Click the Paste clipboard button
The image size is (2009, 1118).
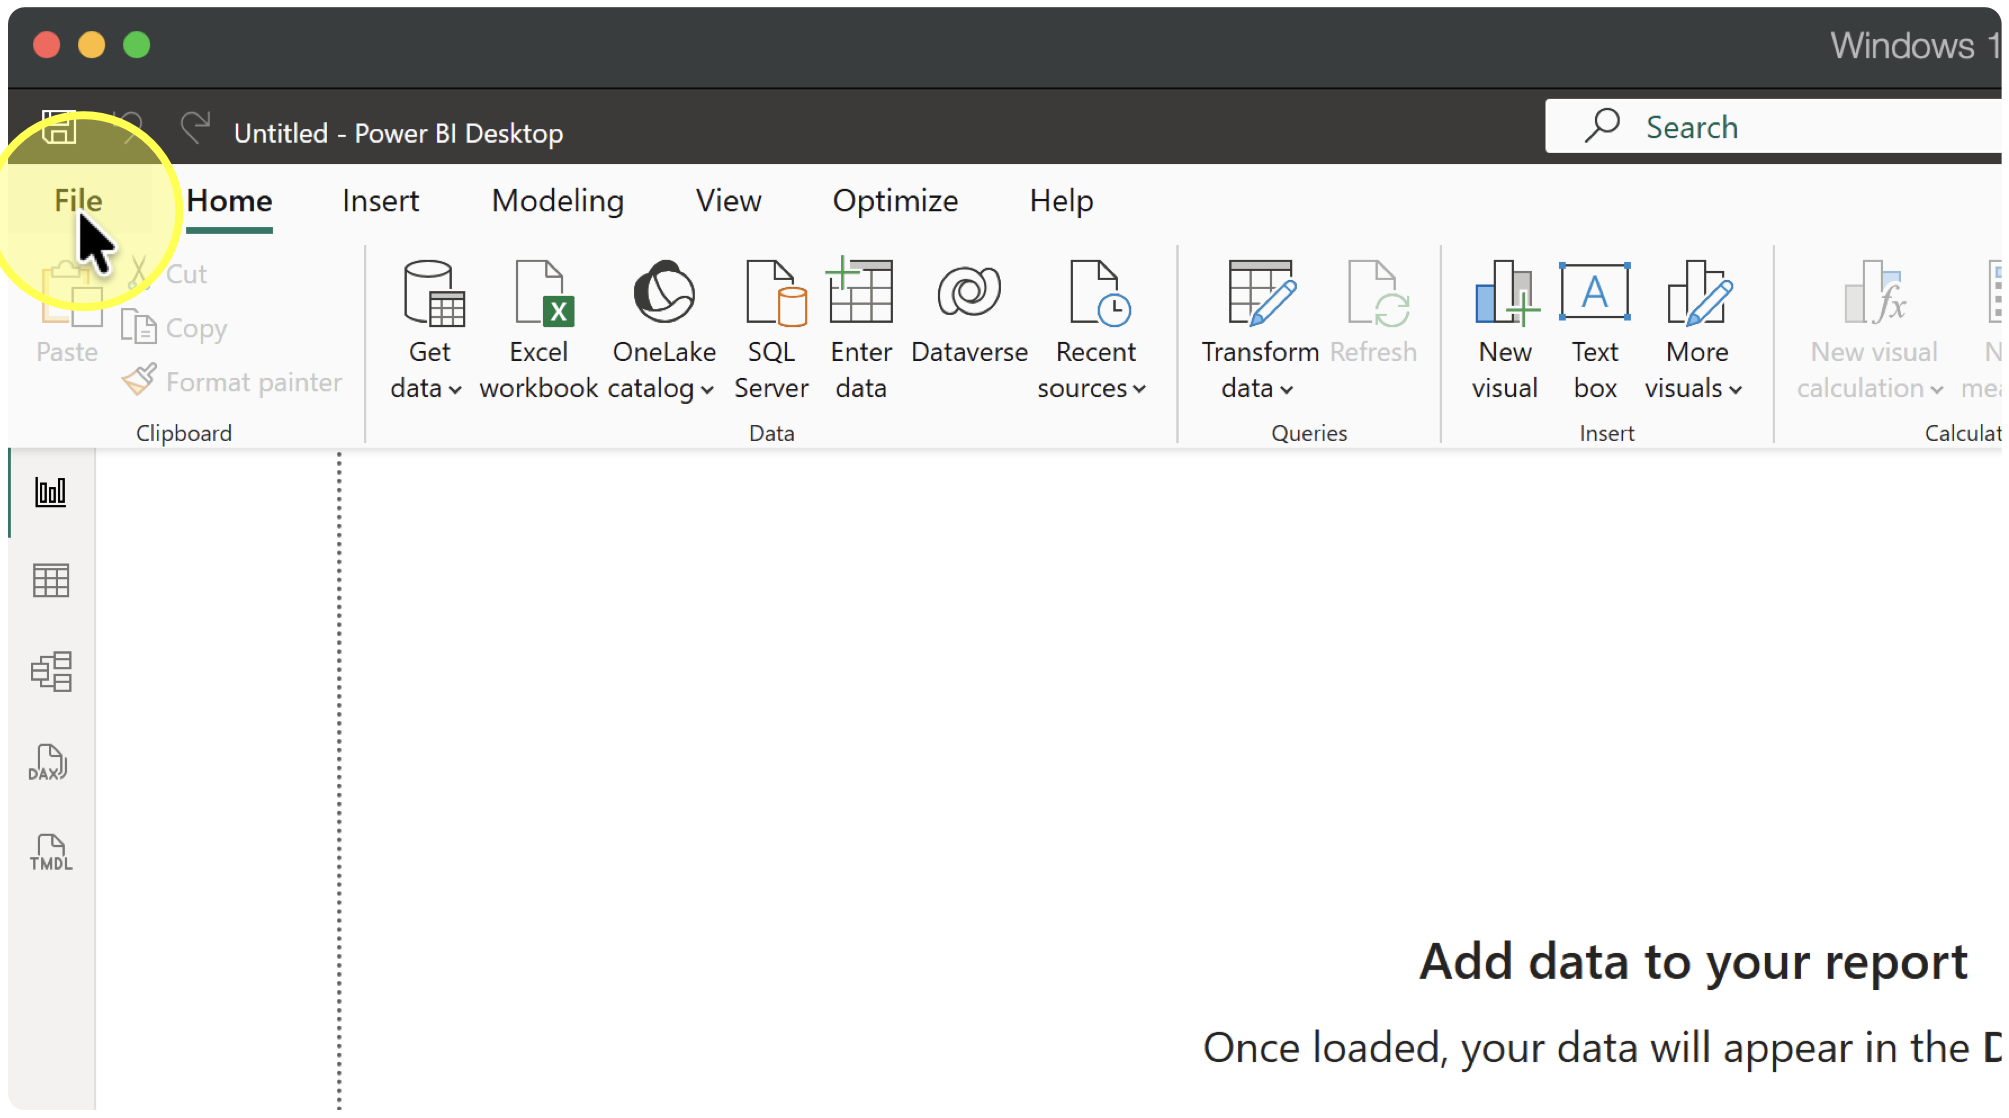68,314
